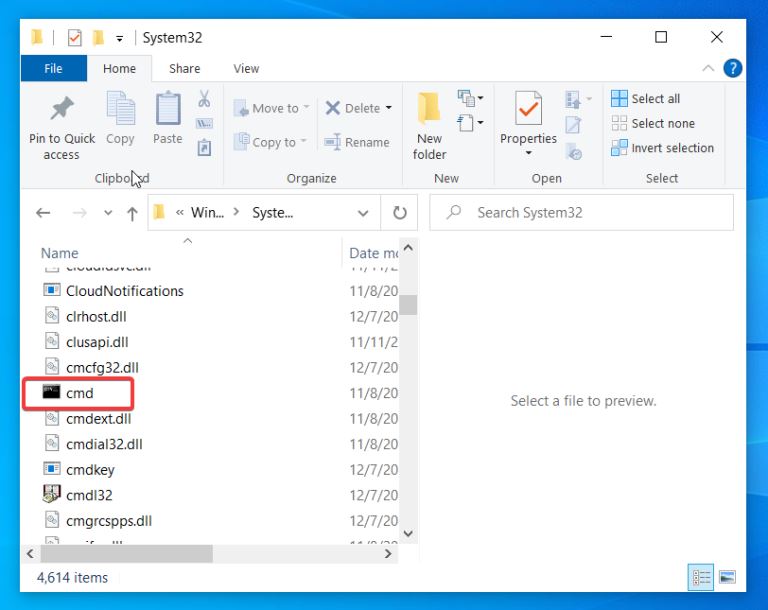Click the horizontal scrollbar left arrow

coord(30,554)
